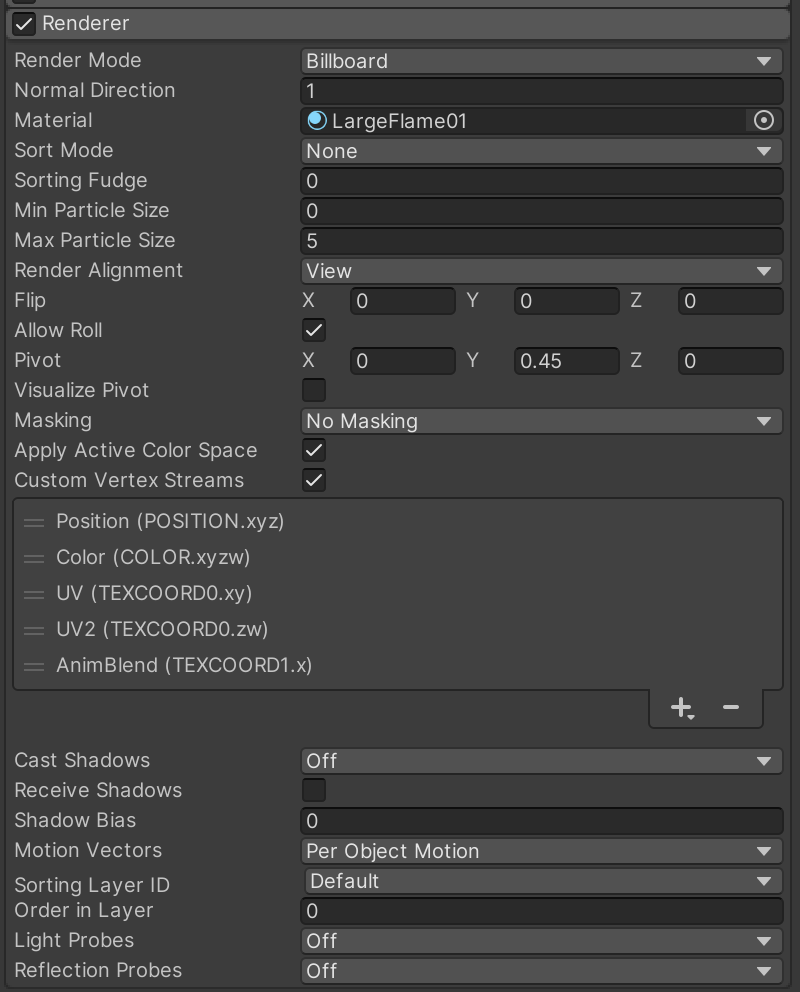
Task: Click the plus icon to add vertex stream
Action: [682, 708]
